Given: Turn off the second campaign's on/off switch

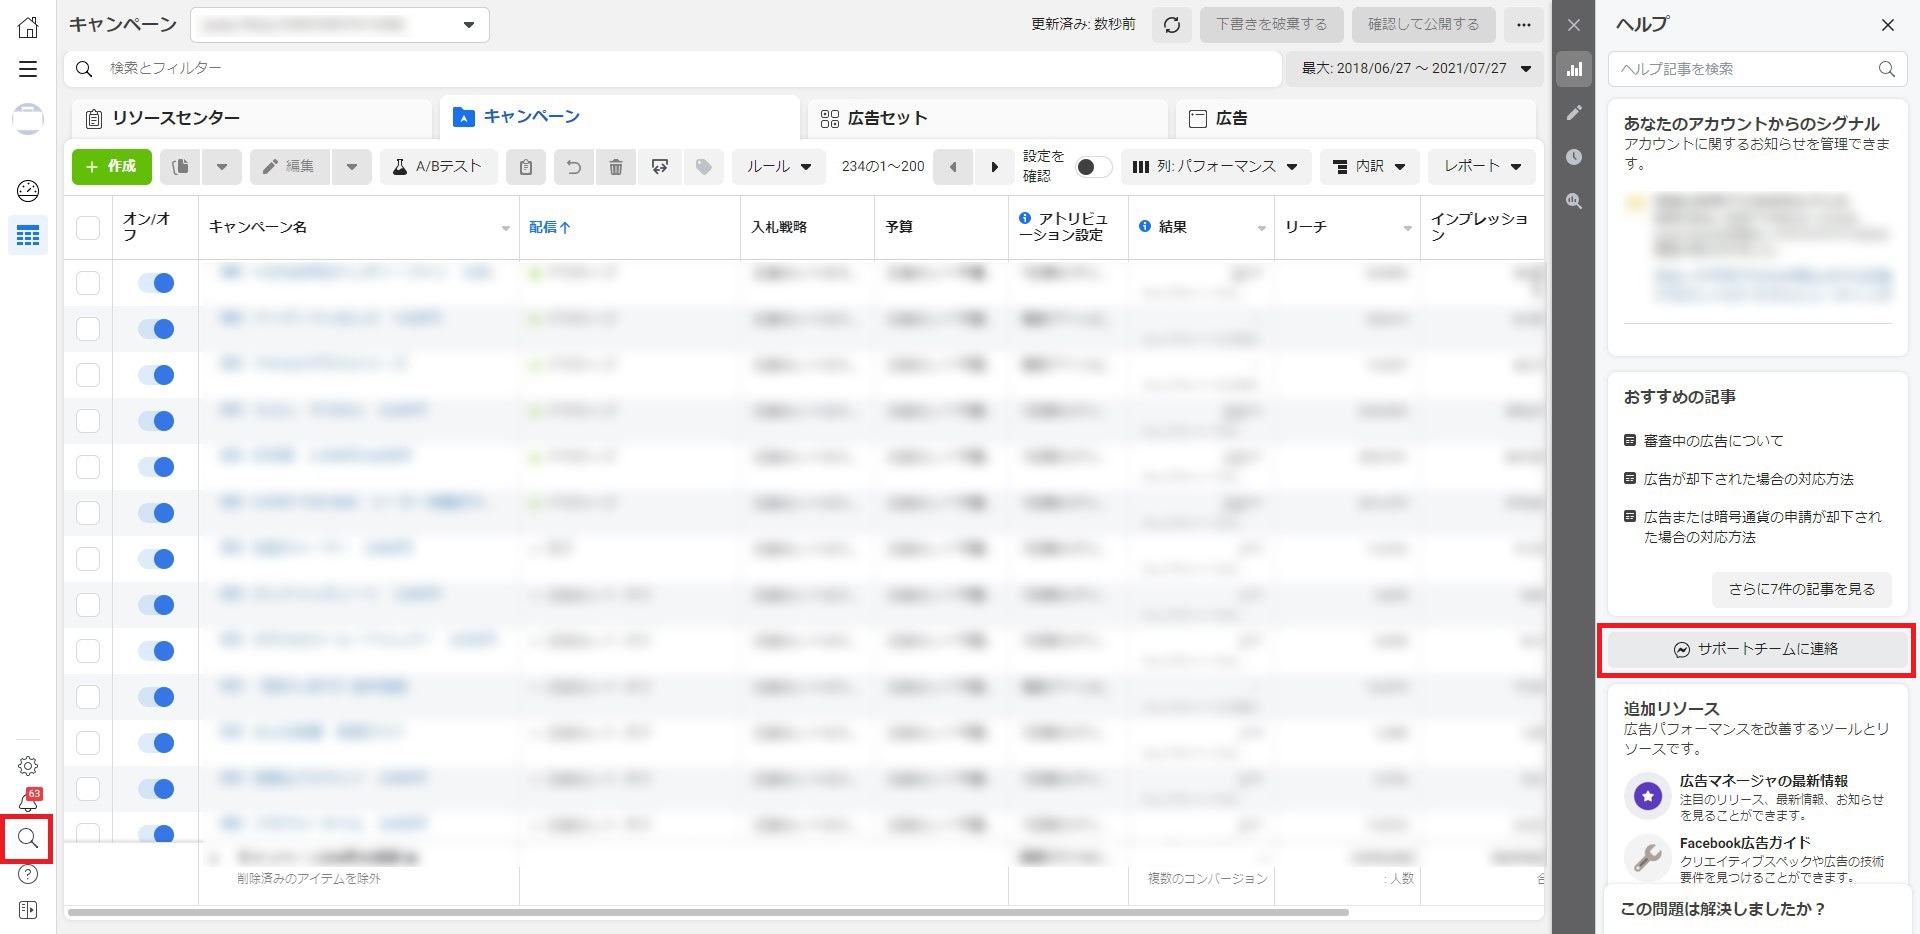Looking at the screenshot, I should pos(156,329).
